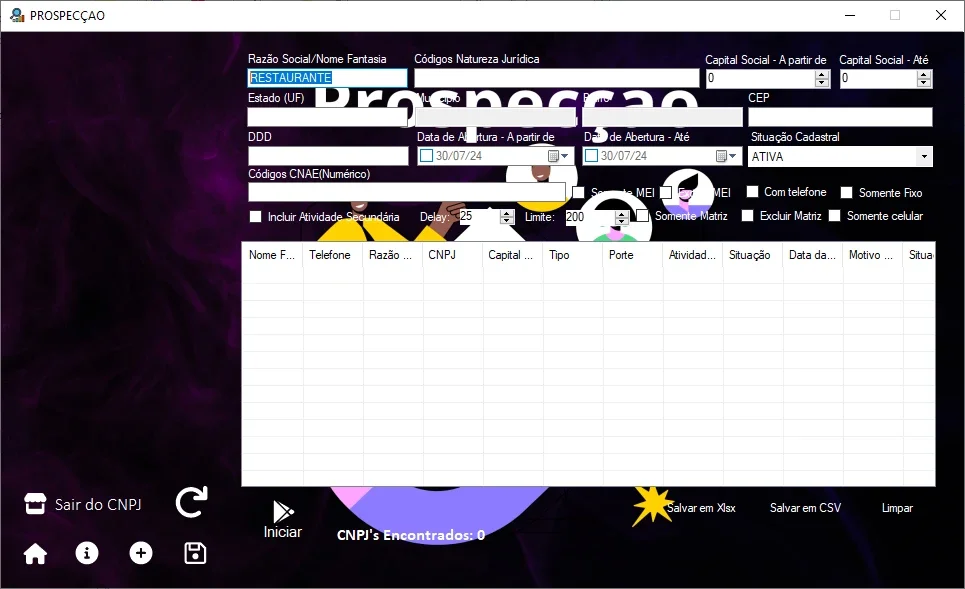Click the Nome F... column header
965x589 pixels.
pyautogui.click(x=272, y=255)
